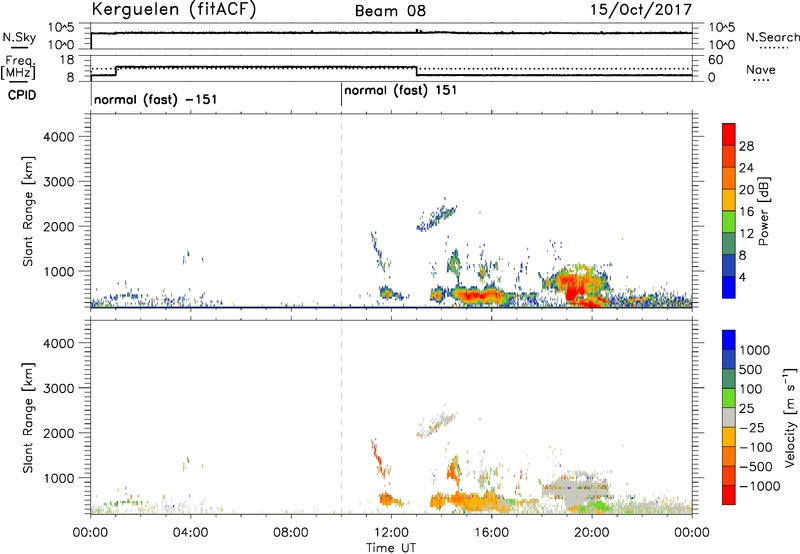Click 'normal (fast) -151' CPID text

point(156,99)
